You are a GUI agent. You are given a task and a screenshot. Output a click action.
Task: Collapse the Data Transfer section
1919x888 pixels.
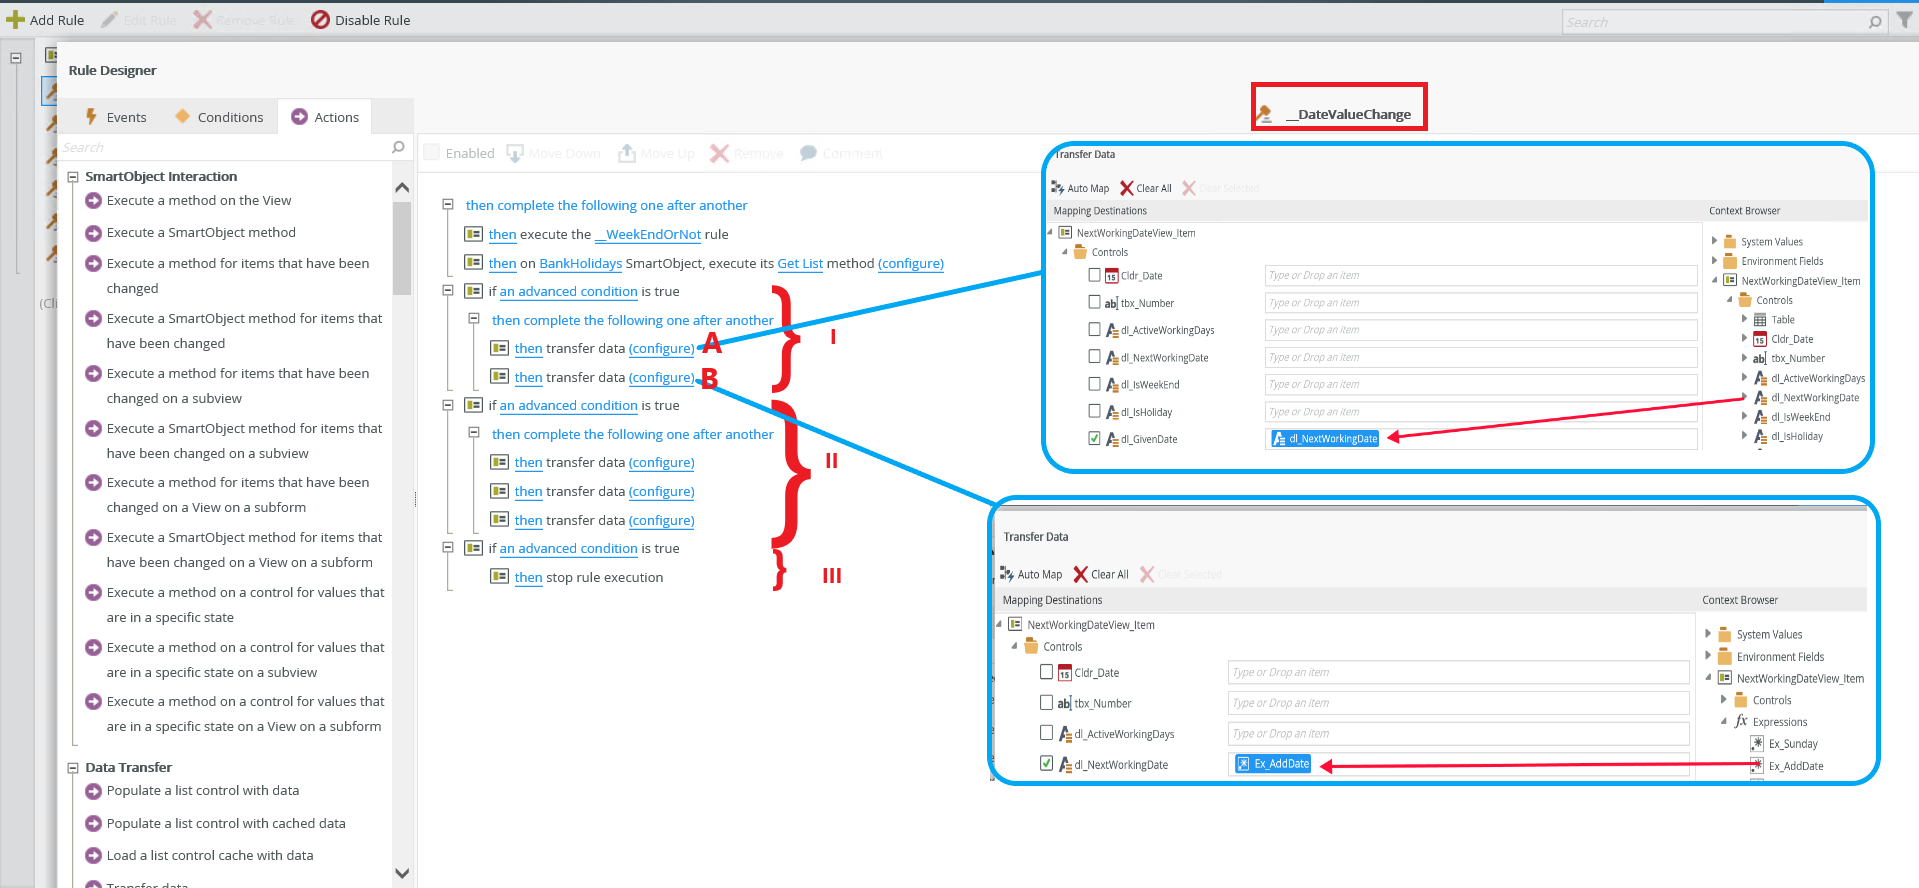pos(73,768)
